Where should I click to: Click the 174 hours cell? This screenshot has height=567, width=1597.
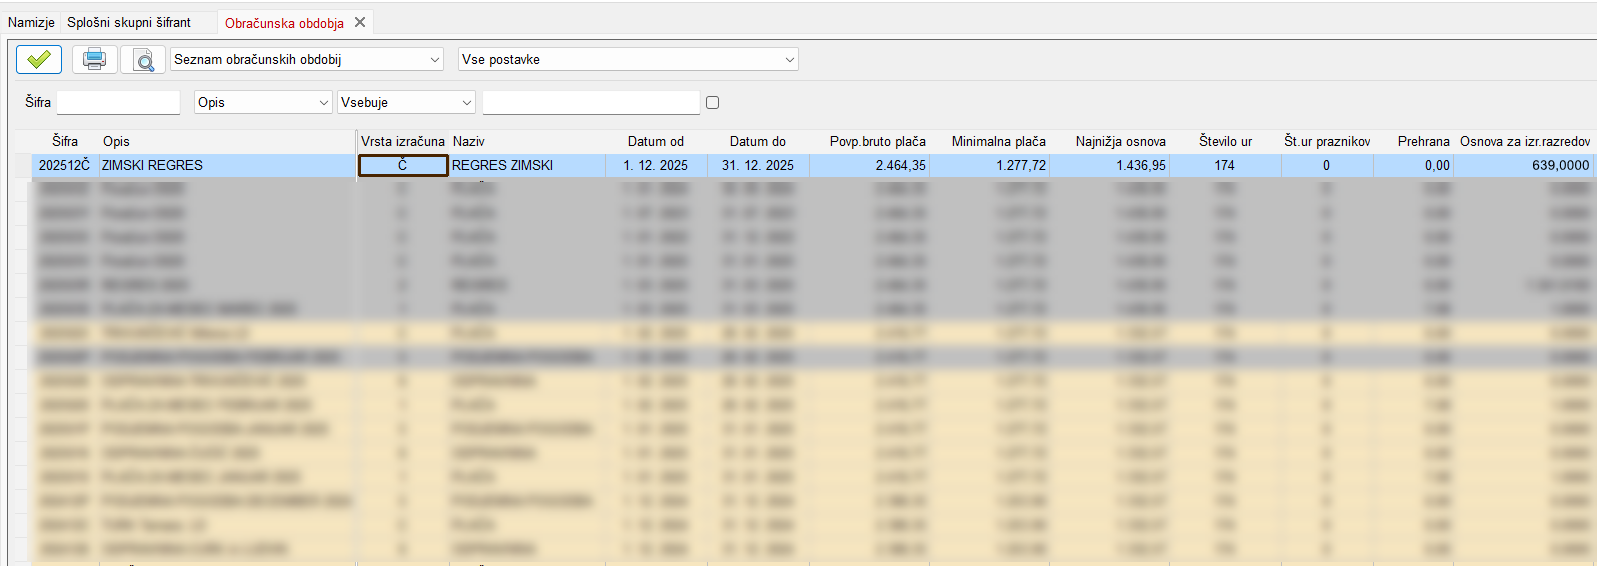(x=1225, y=165)
